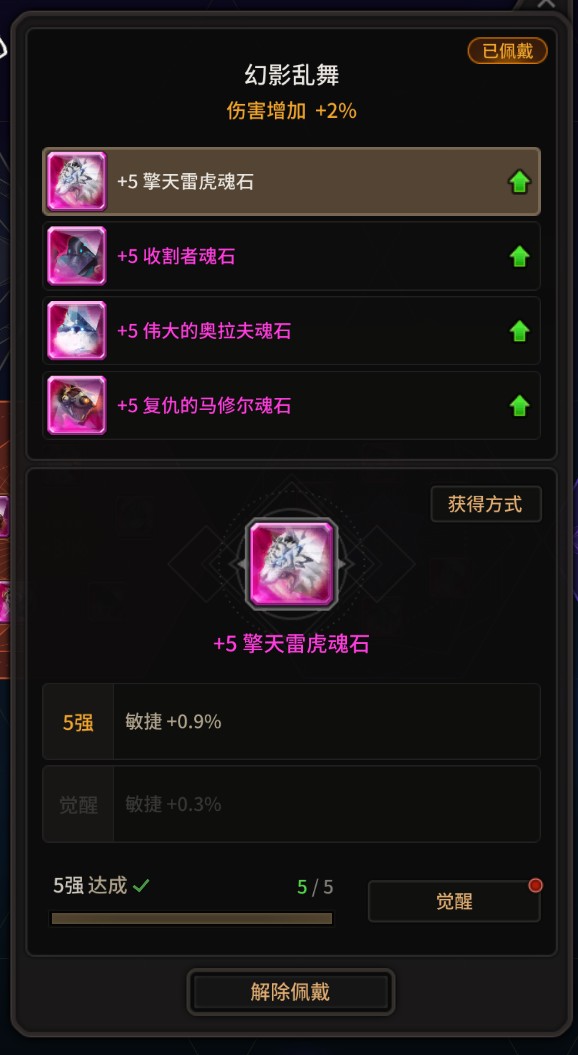Viewport: 578px width, 1055px height.
Task: Click the 觉醒 敏捷 +0.3% stat row
Action: click(291, 804)
